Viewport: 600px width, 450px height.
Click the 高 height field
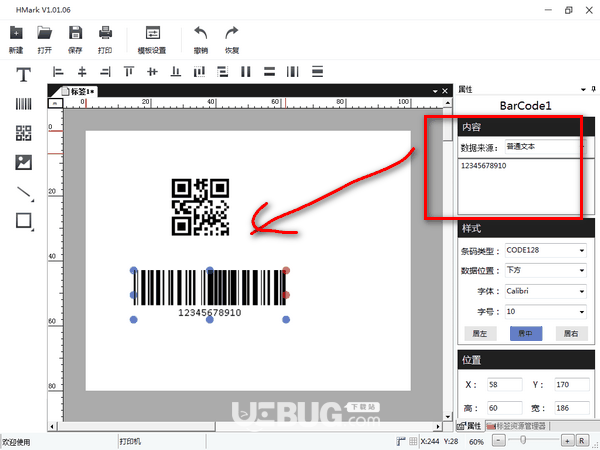[x=505, y=408]
